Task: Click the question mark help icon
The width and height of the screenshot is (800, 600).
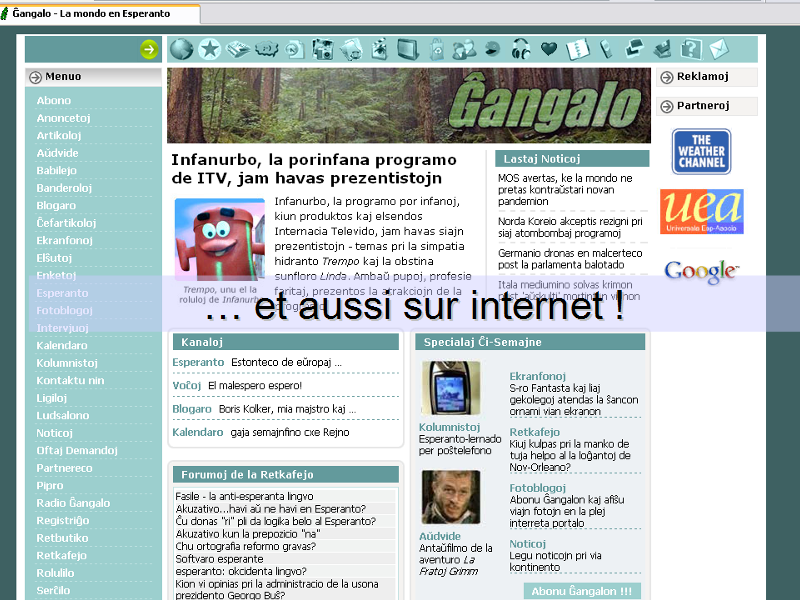Action: pos(691,49)
